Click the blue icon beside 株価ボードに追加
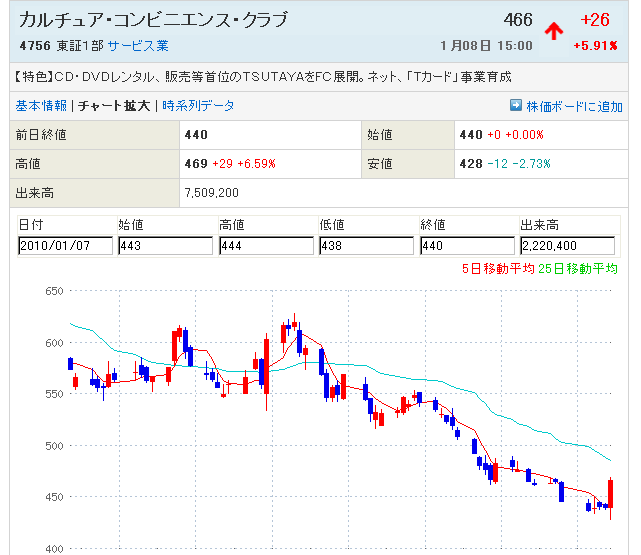Image resolution: width=641 pixels, height=555 pixels. tap(516, 105)
